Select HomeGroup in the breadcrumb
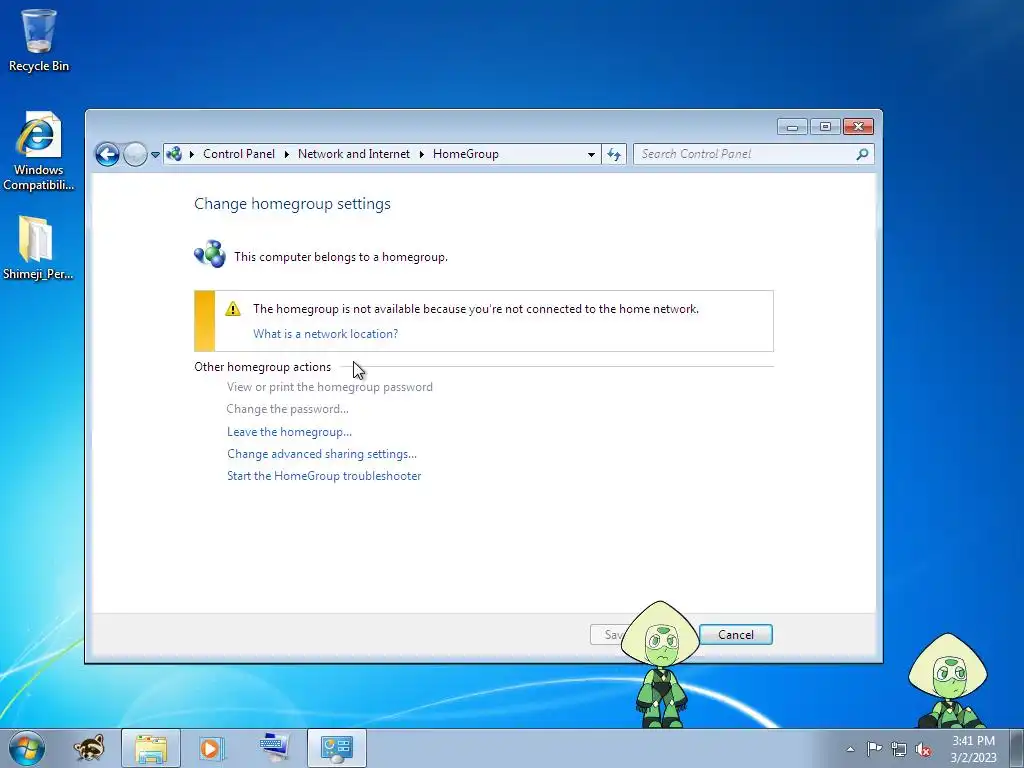The width and height of the screenshot is (1024, 768). 466,154
